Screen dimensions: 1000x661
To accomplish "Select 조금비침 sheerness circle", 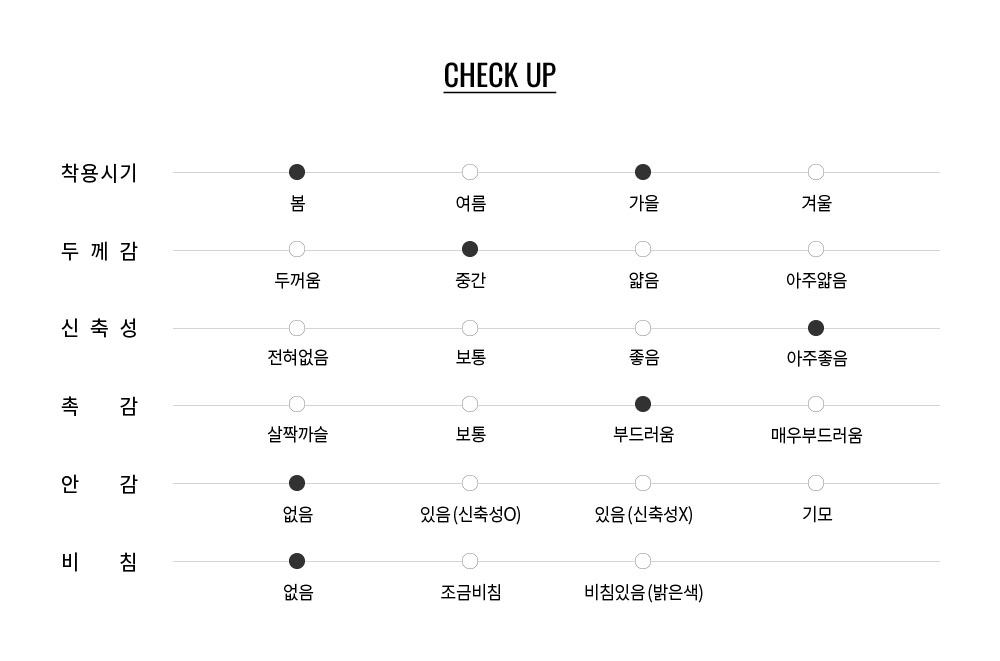I will [x=470, y=561].
